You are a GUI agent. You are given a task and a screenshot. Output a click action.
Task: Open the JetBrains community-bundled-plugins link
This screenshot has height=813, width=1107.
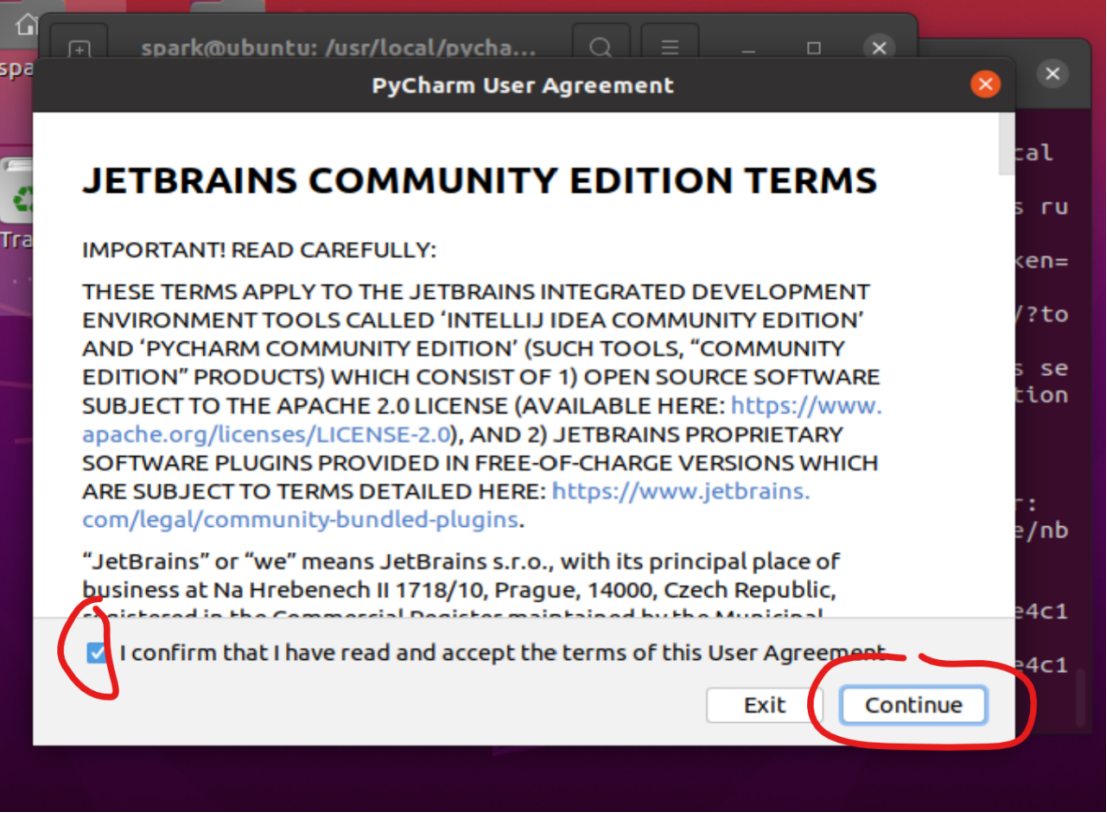click(x=445, y=505)
